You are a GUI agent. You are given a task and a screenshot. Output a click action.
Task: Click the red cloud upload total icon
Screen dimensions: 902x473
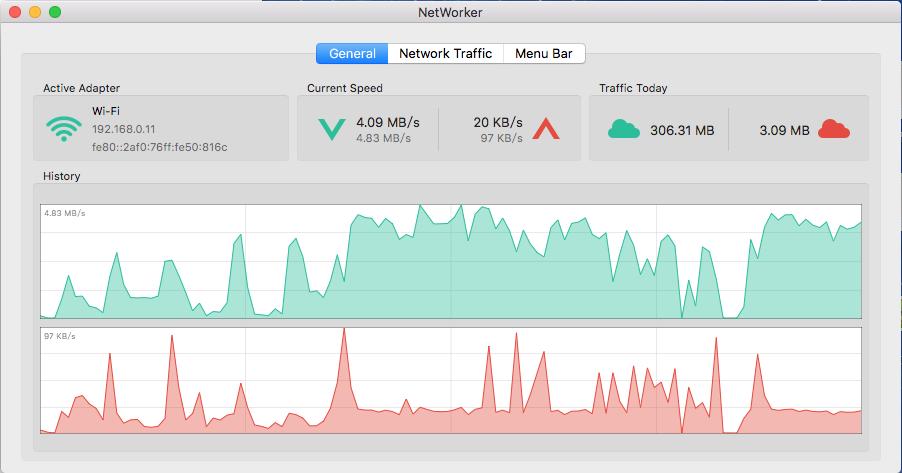pyautogui.click(x=833, y=129)
